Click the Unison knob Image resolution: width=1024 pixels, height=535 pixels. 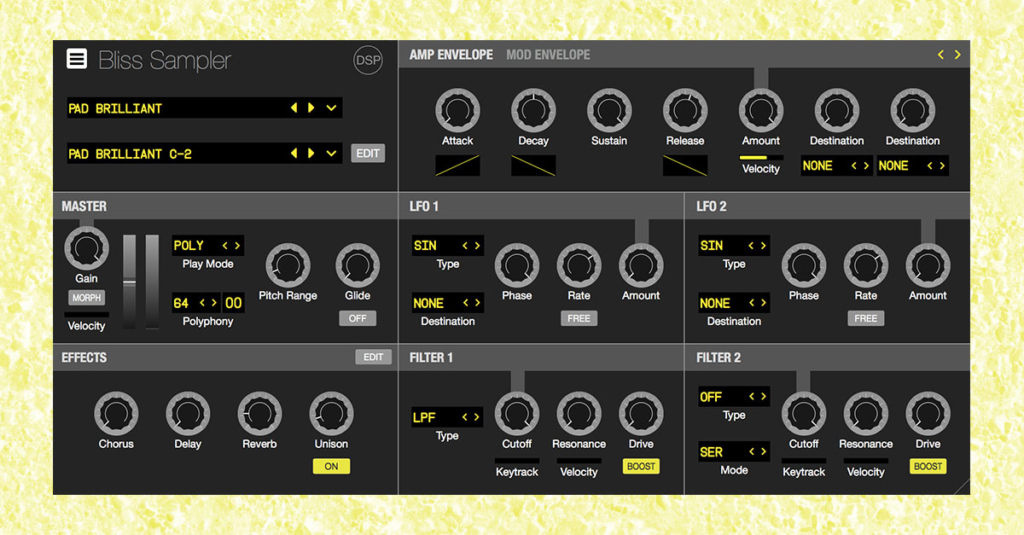point(331,413)
